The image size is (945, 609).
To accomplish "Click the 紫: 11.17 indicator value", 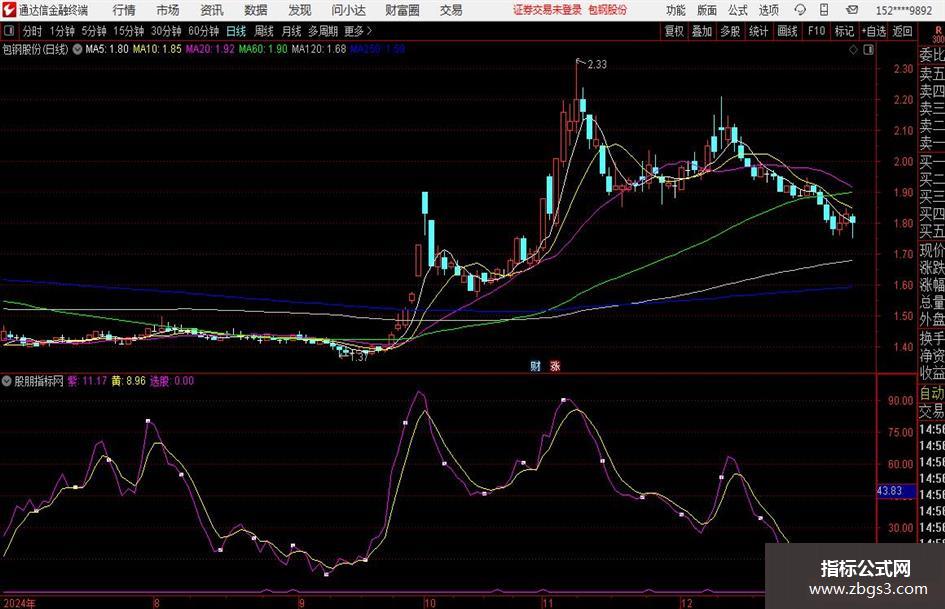I will (87, 381).
